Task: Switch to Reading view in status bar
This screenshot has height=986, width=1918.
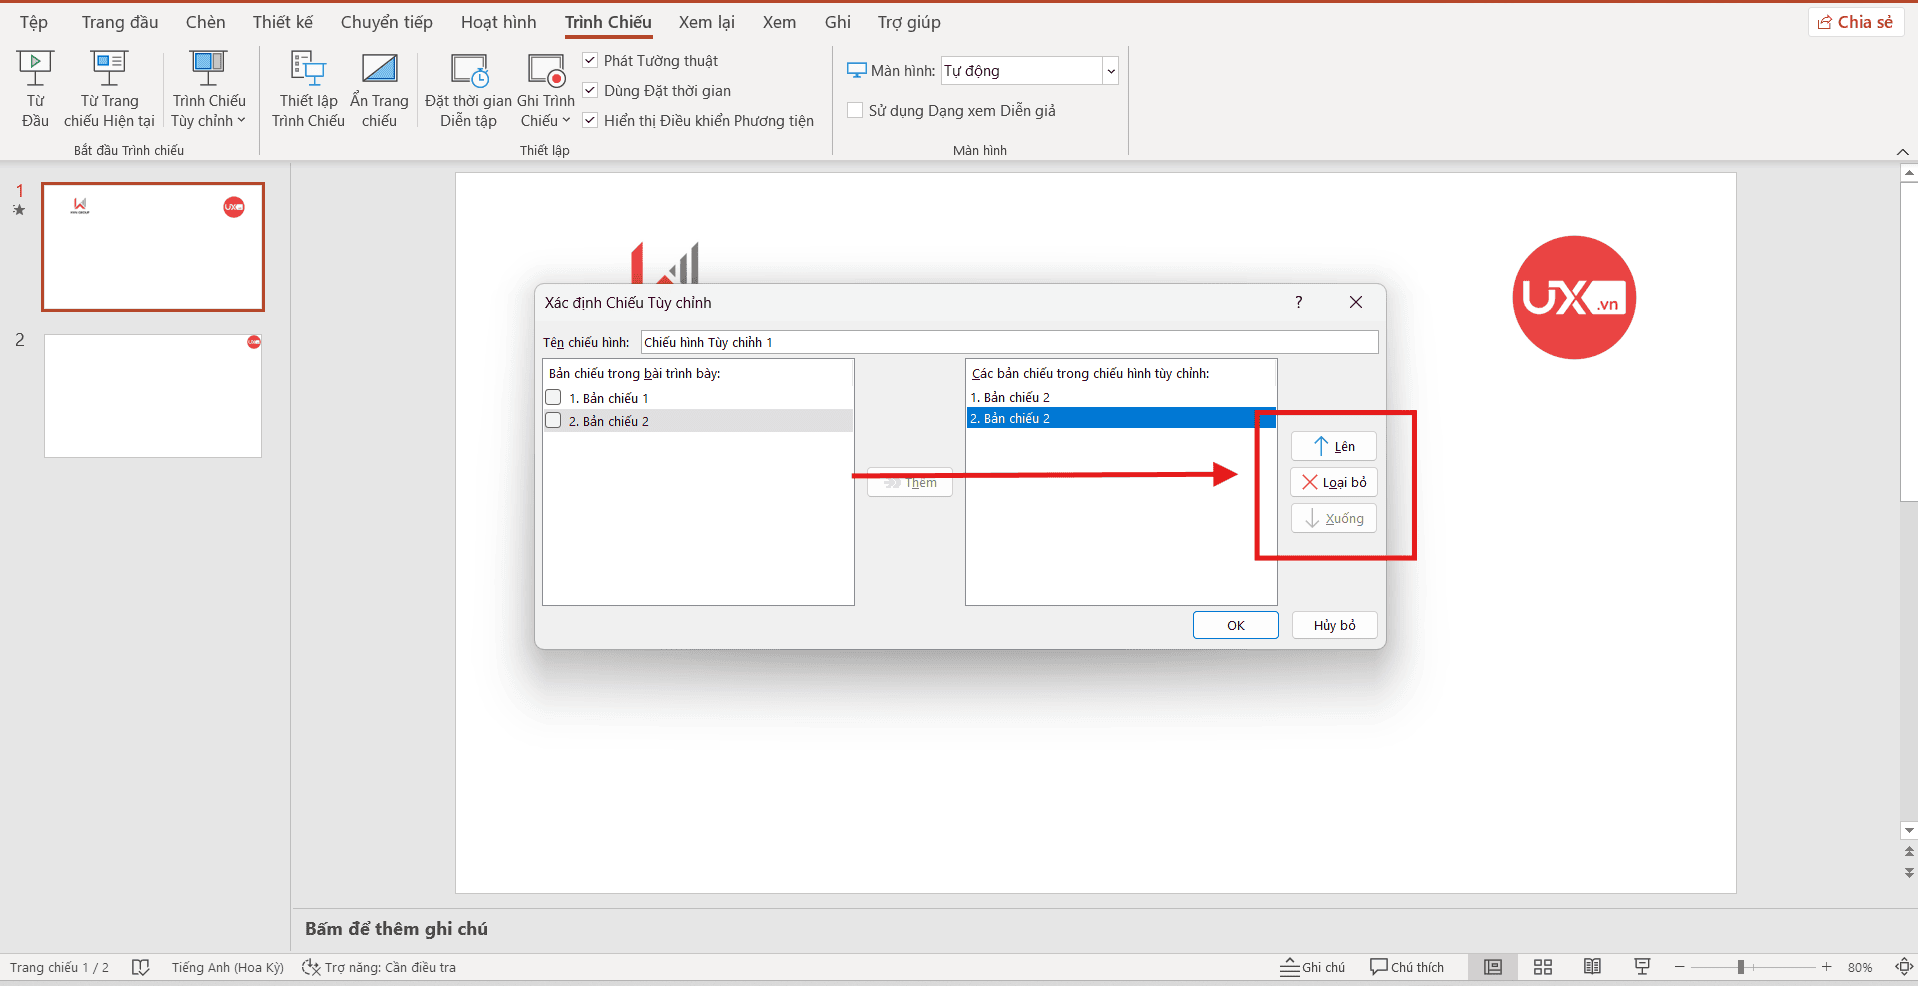Action: click(x=1592, y=967)
